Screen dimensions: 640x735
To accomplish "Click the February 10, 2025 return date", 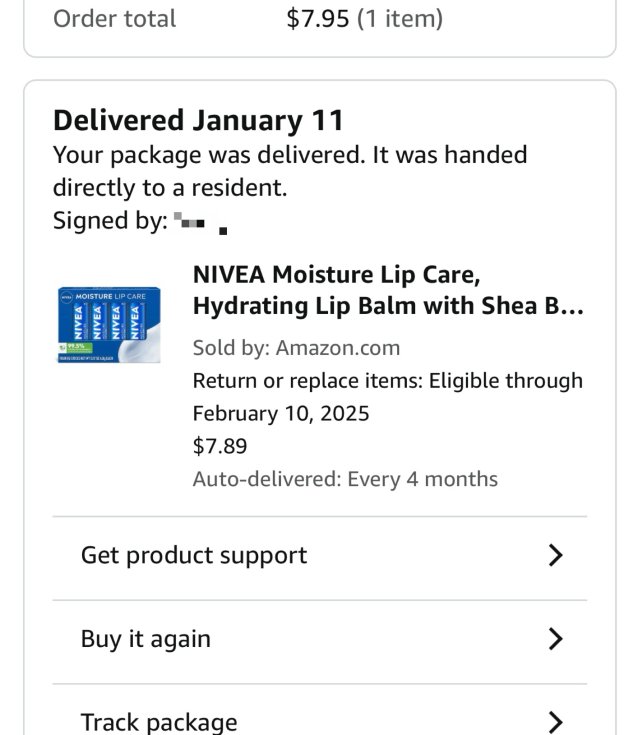I will [281, 413].
